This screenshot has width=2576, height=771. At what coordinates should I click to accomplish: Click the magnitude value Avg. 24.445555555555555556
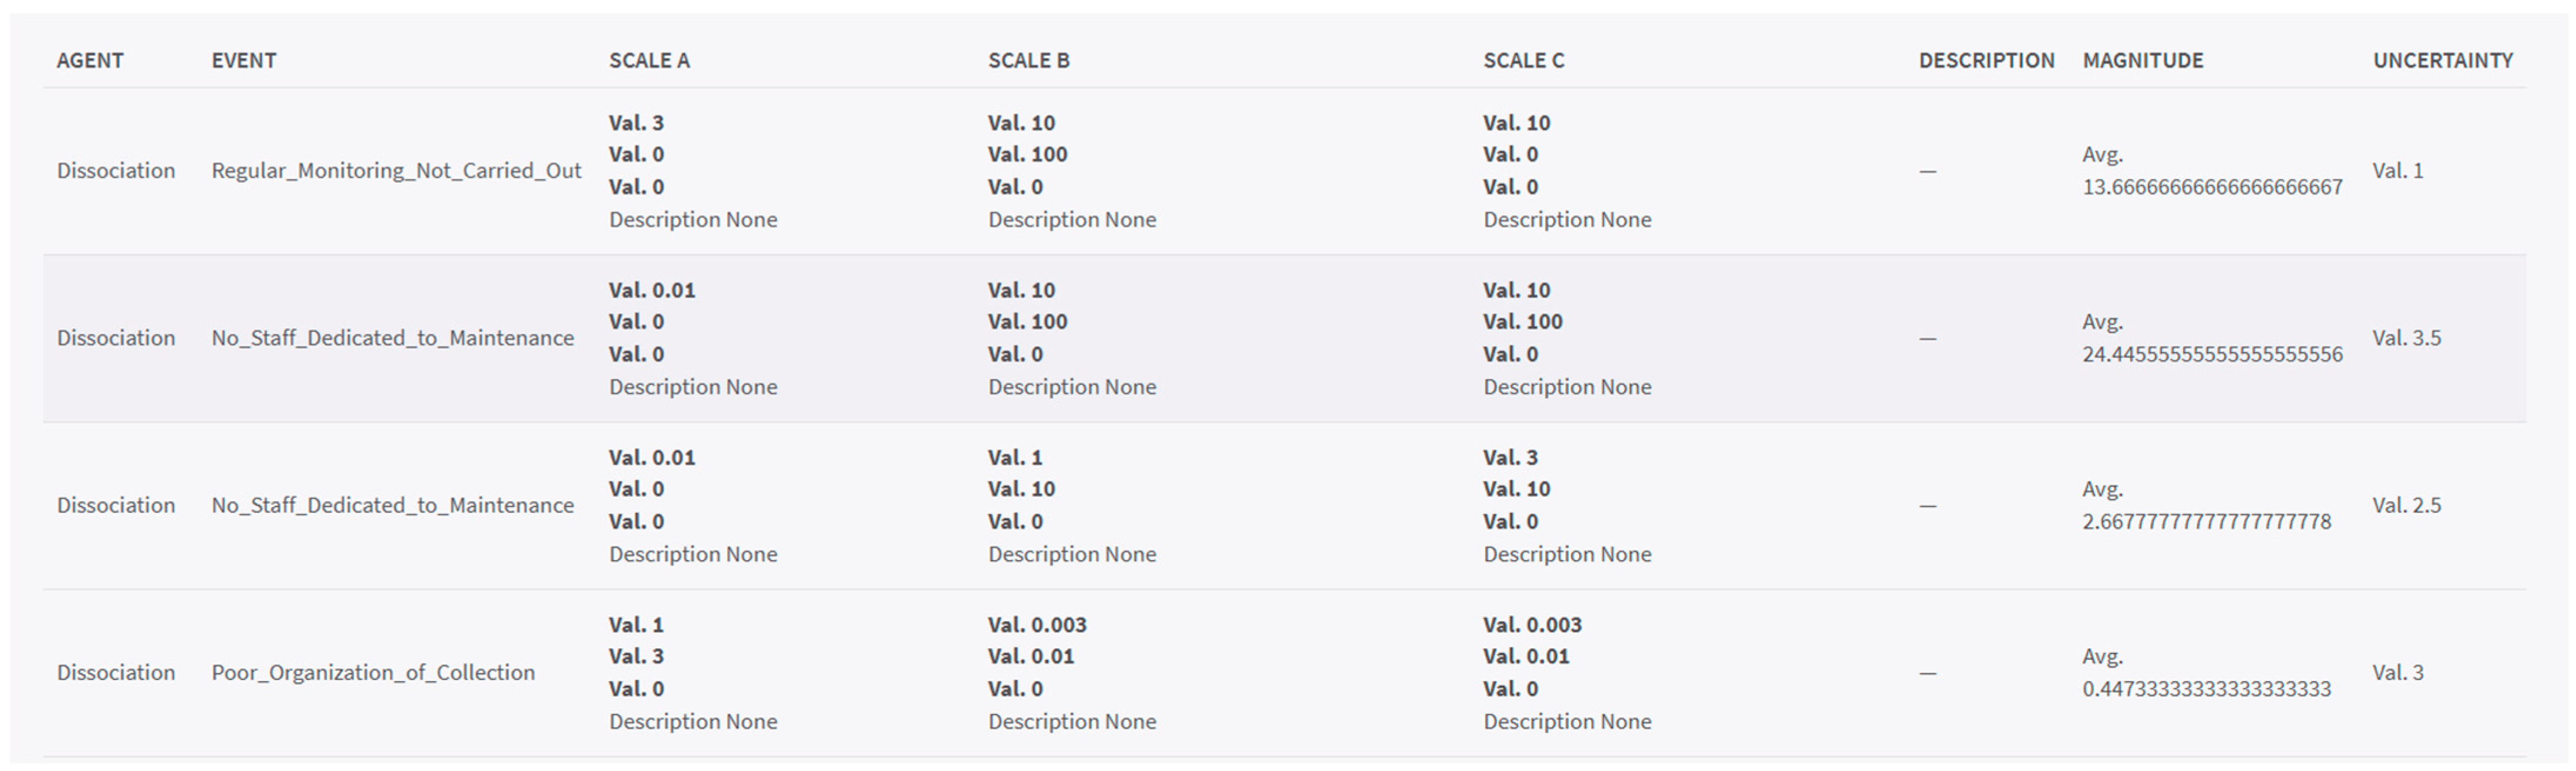coord(2212,338)
